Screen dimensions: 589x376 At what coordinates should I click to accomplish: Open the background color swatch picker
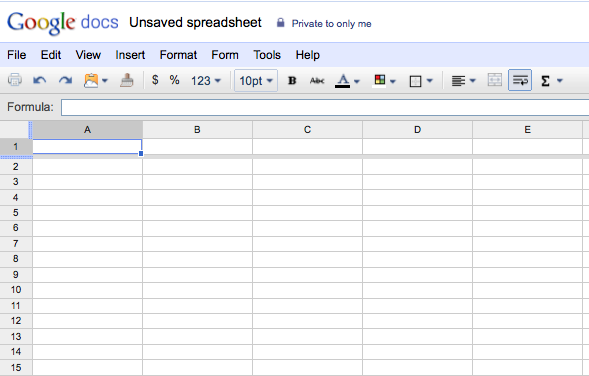point(384,80)
